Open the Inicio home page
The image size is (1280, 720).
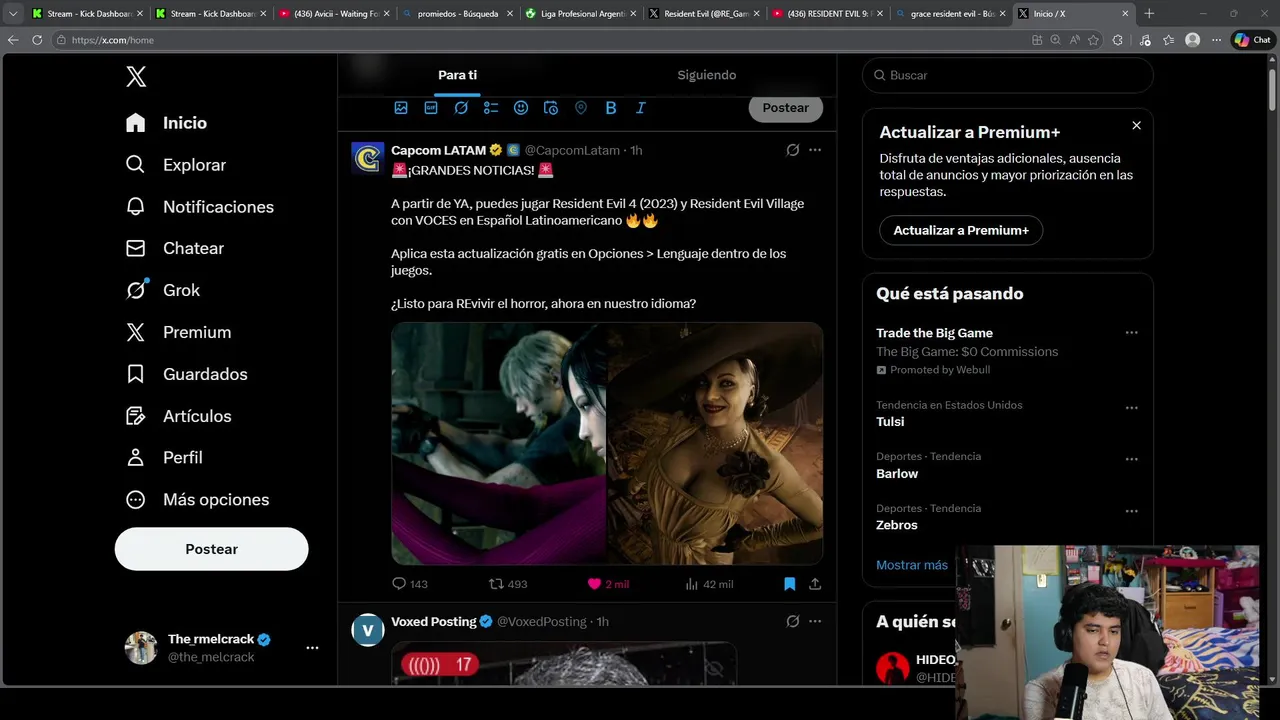pos(166,123)
